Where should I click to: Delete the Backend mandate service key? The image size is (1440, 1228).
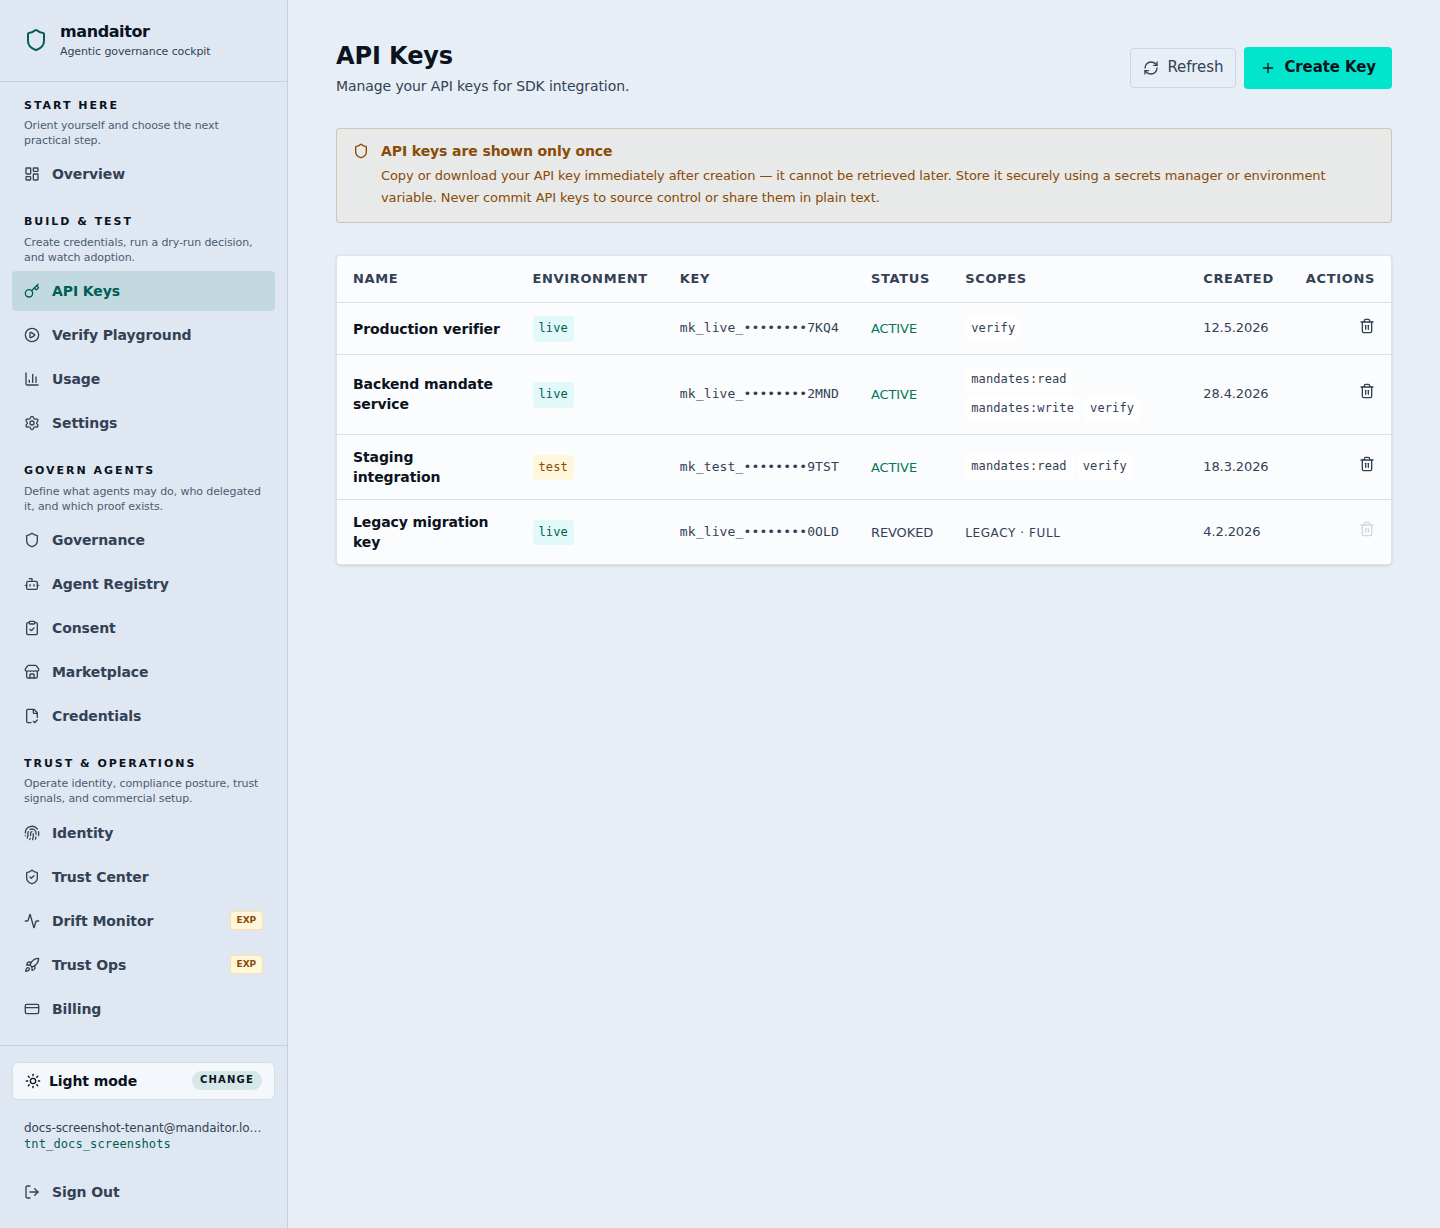(x=1367, y=391)
